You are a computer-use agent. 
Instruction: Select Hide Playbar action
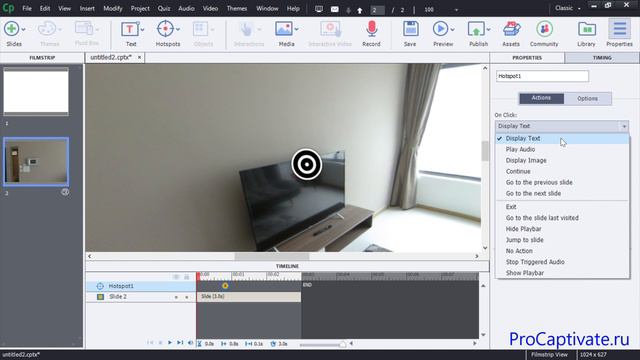524,229
